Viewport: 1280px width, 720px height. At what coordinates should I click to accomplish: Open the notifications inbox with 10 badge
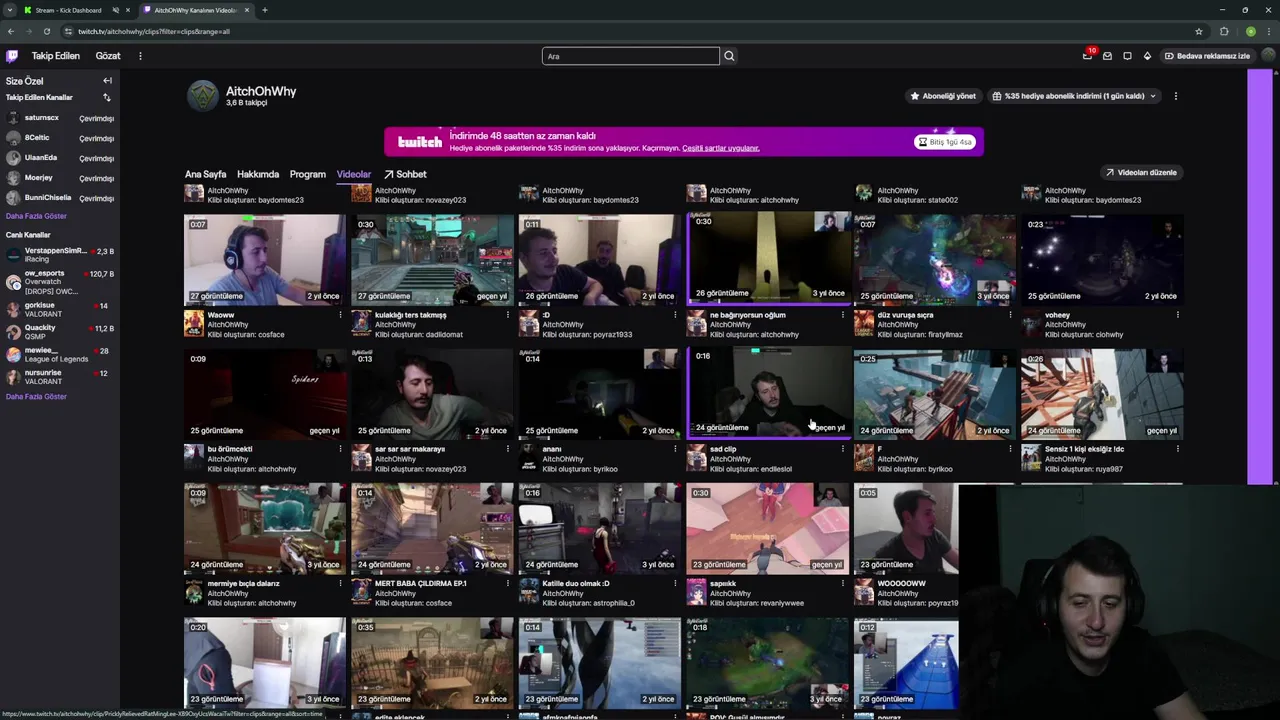point(1088,56)
